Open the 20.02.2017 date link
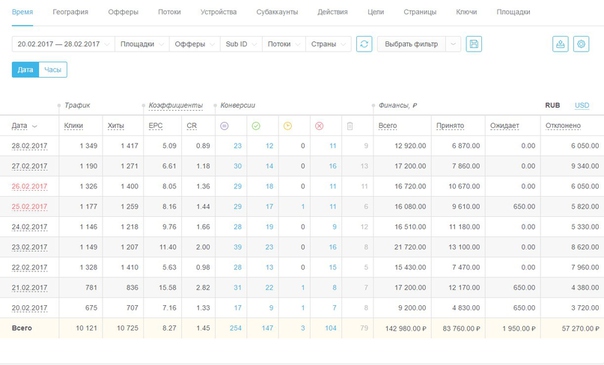604x365 pixels. pos(30,308)
